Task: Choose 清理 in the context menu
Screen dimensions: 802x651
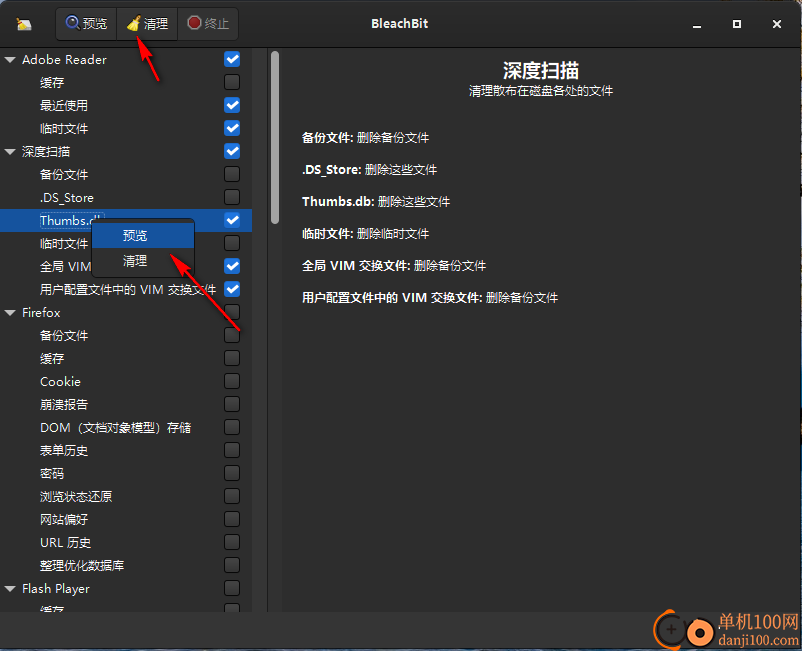Action: point(143,261)
